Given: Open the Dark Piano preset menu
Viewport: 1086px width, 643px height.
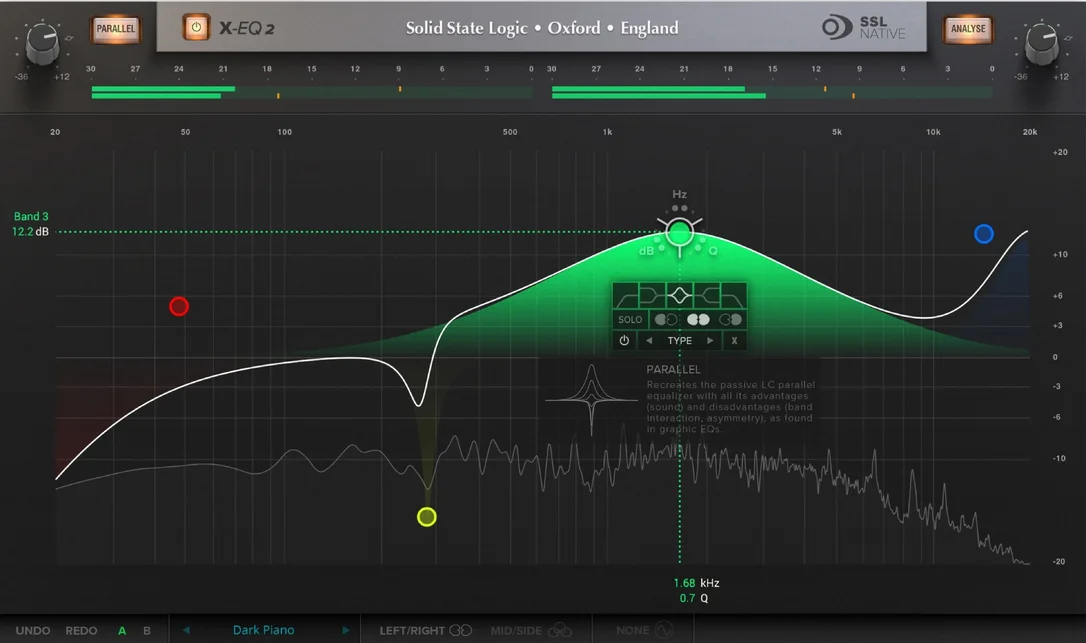Looking at the screenshot, I should point(263,630).
